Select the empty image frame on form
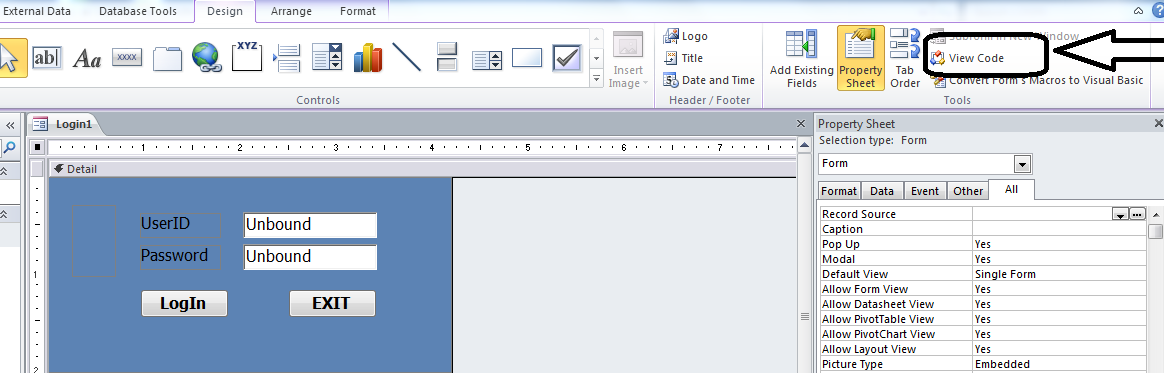Screen dimensions: 1164x373 pos(94,241)
